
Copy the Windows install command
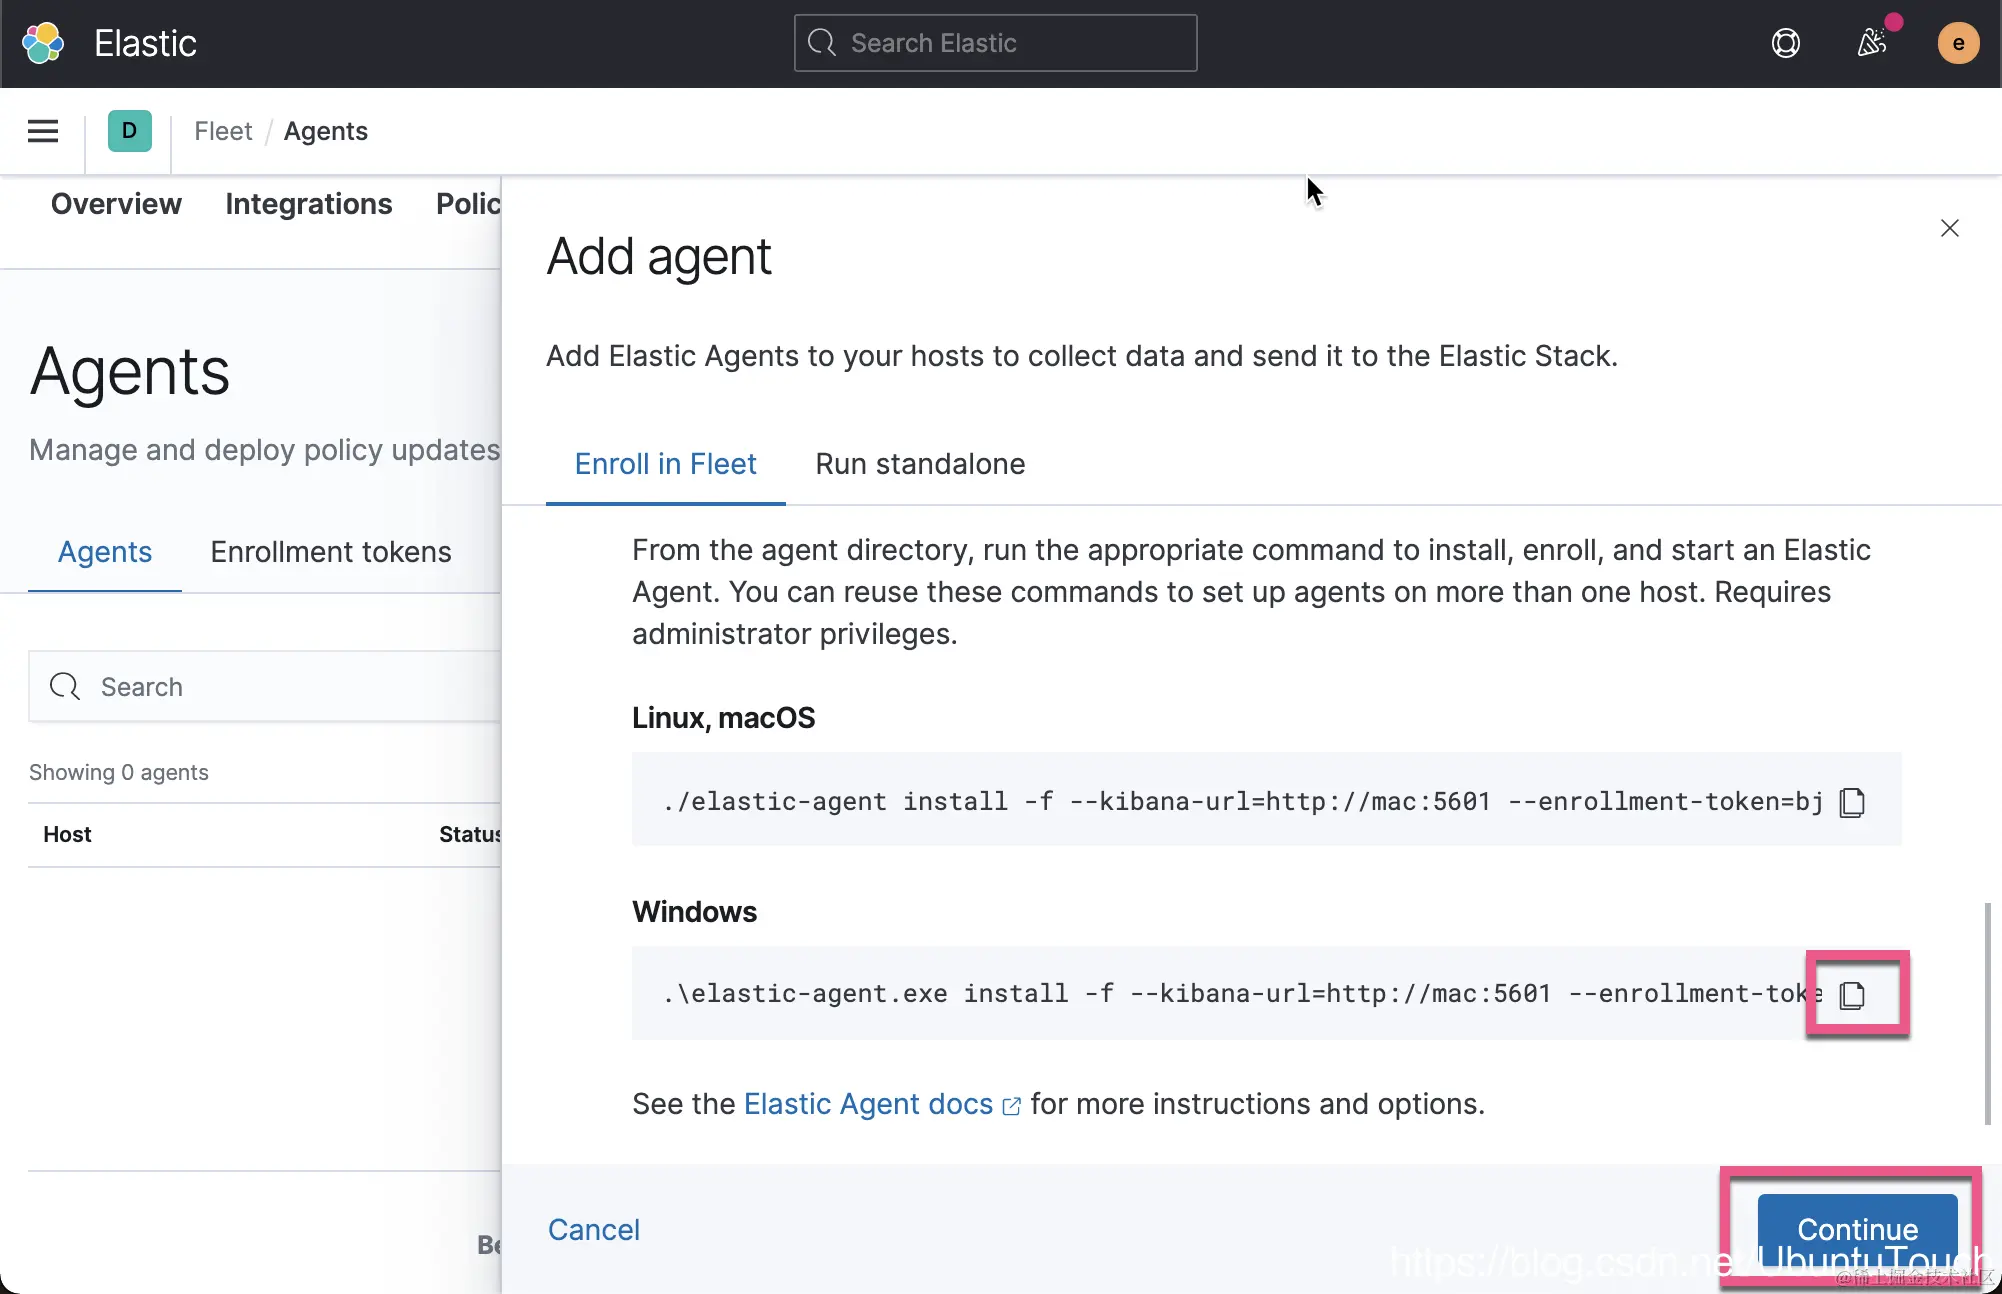[x=1851, y=995]
